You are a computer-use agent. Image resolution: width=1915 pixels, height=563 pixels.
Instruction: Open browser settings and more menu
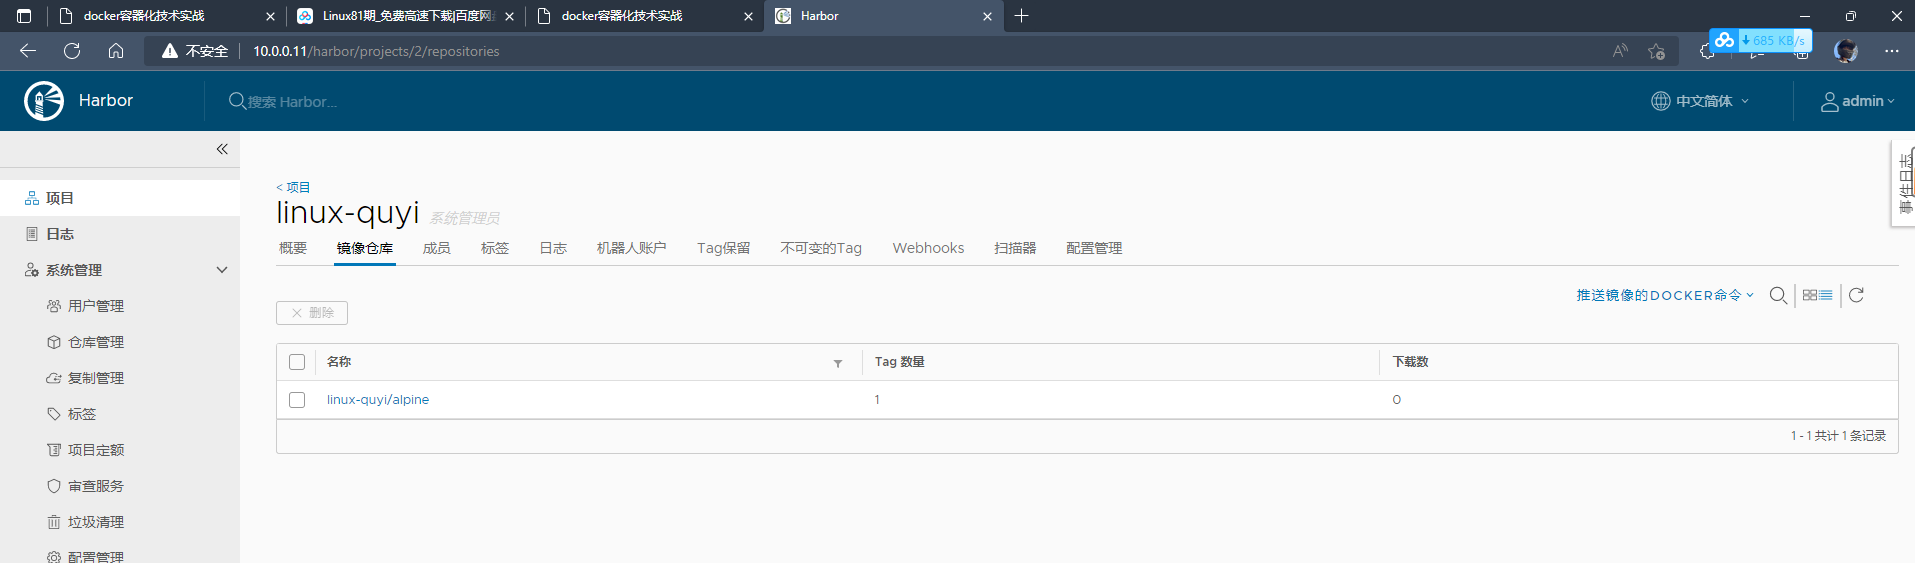[1891, 51]
